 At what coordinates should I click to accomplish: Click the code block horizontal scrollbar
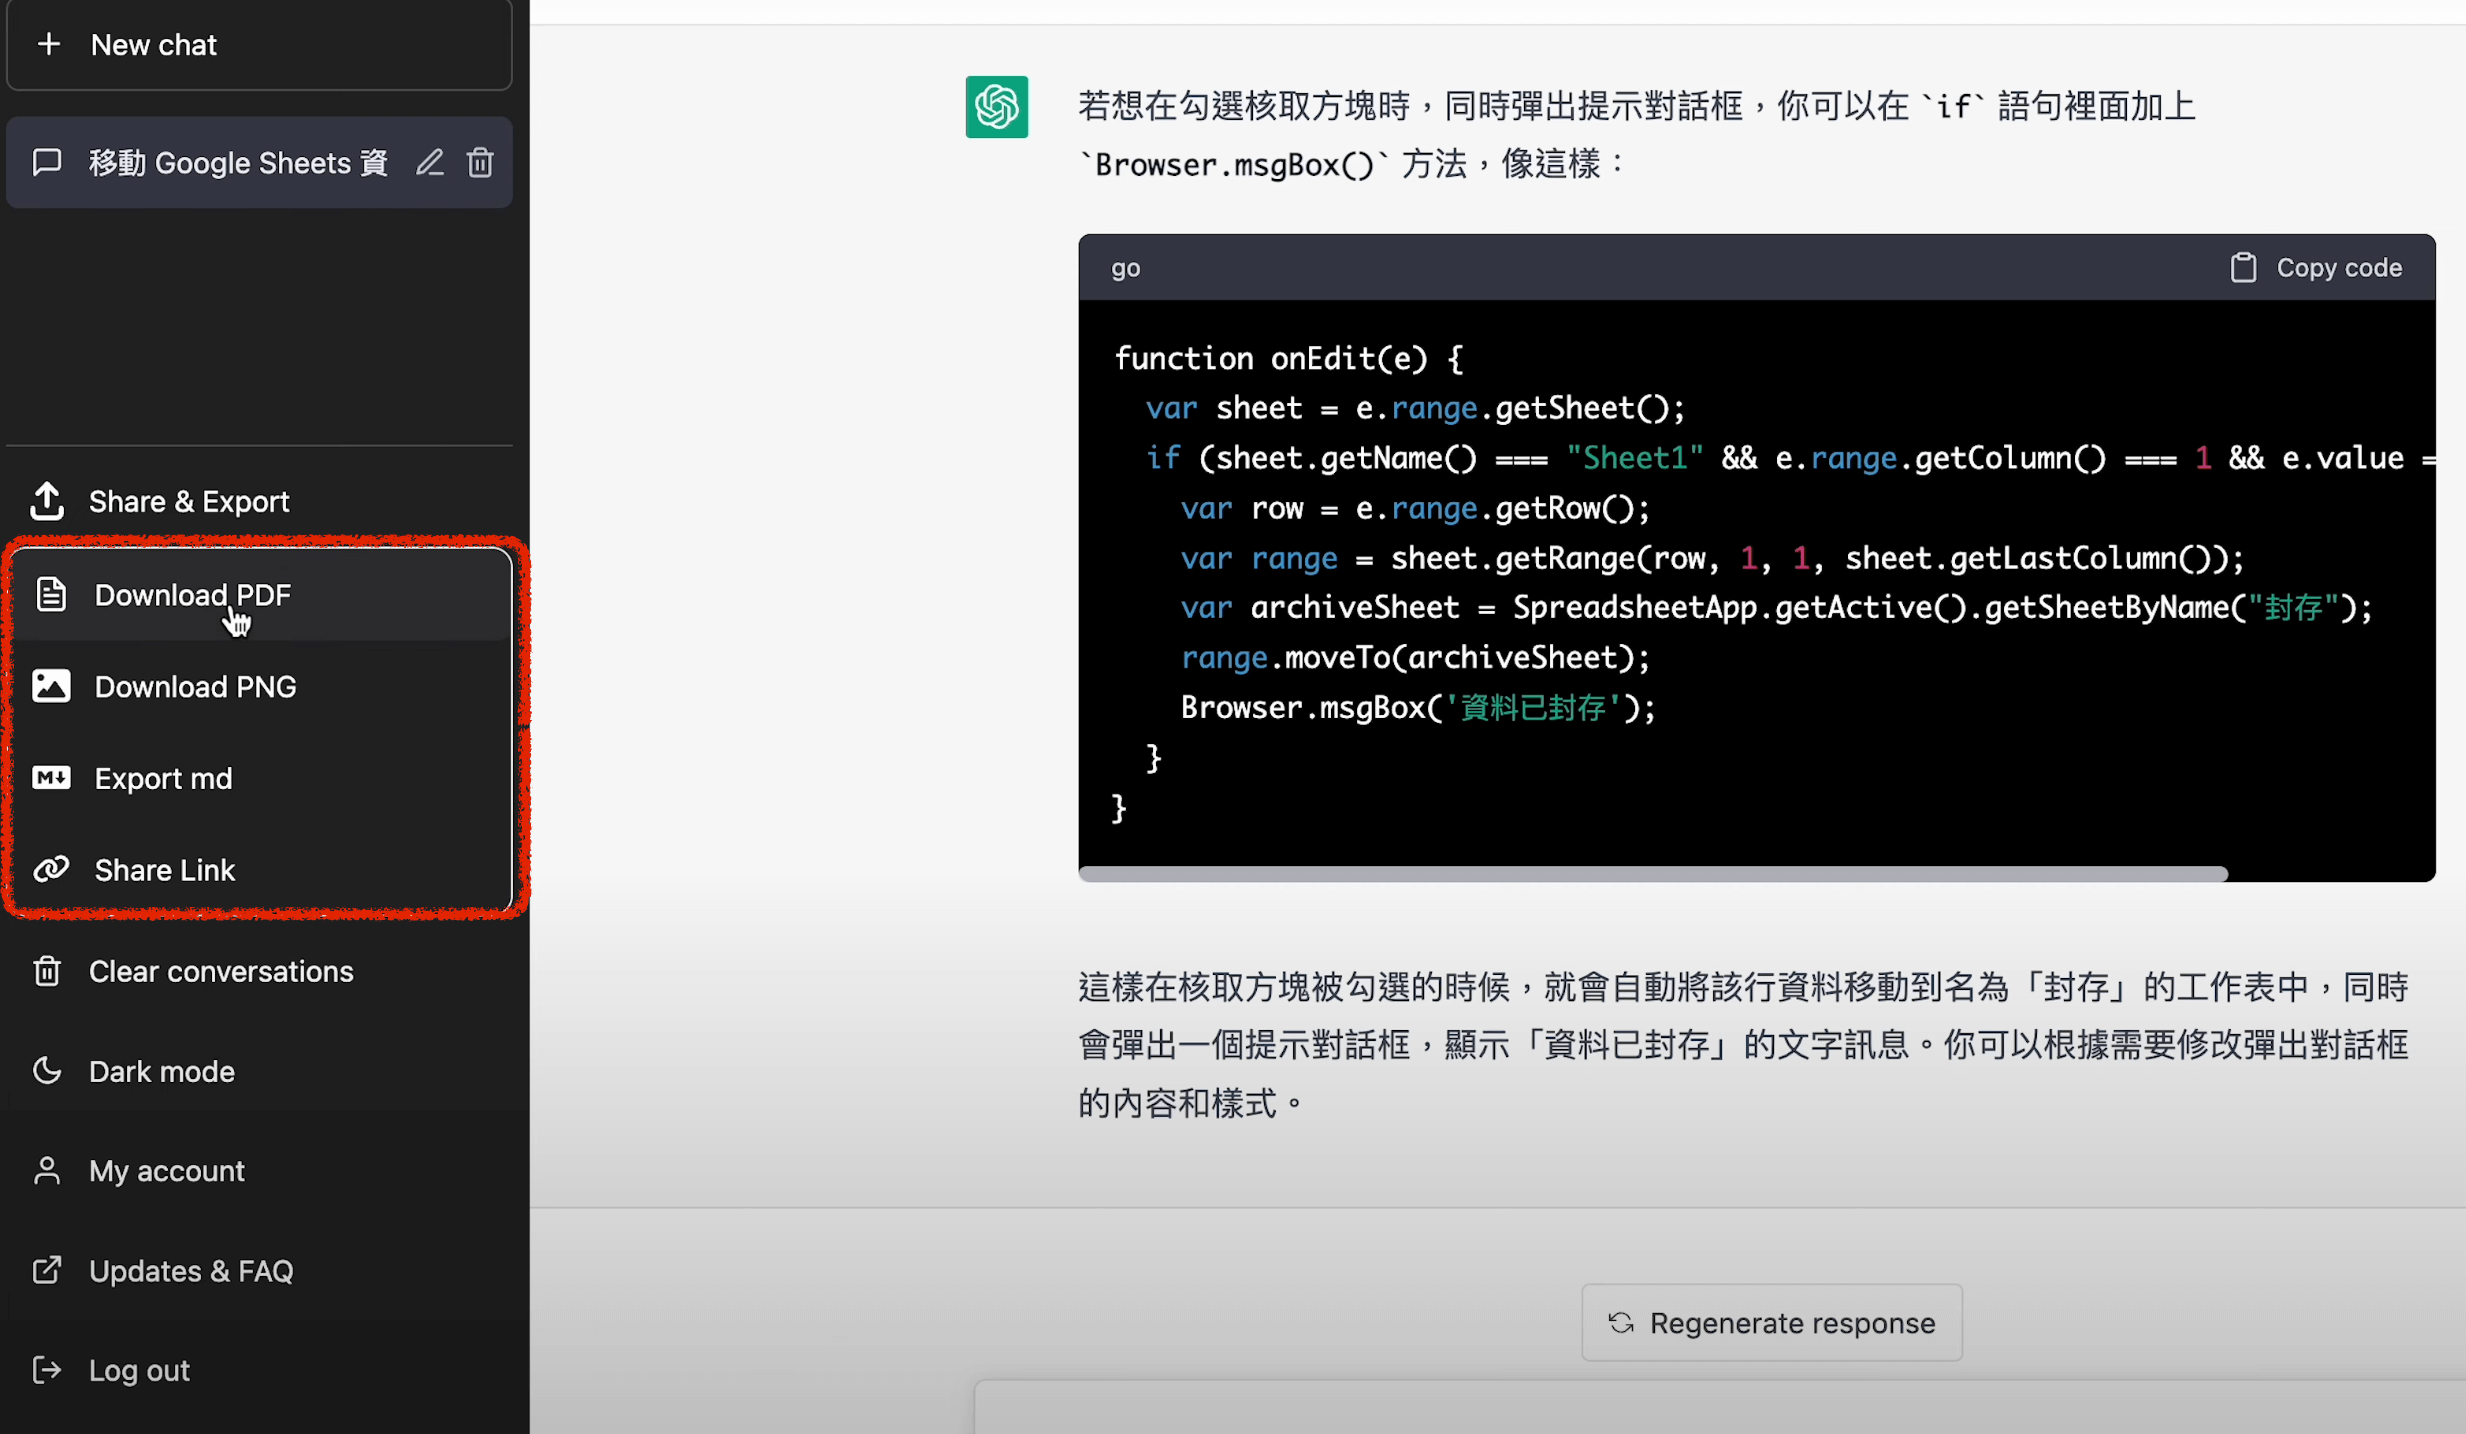click(1652, 874)
